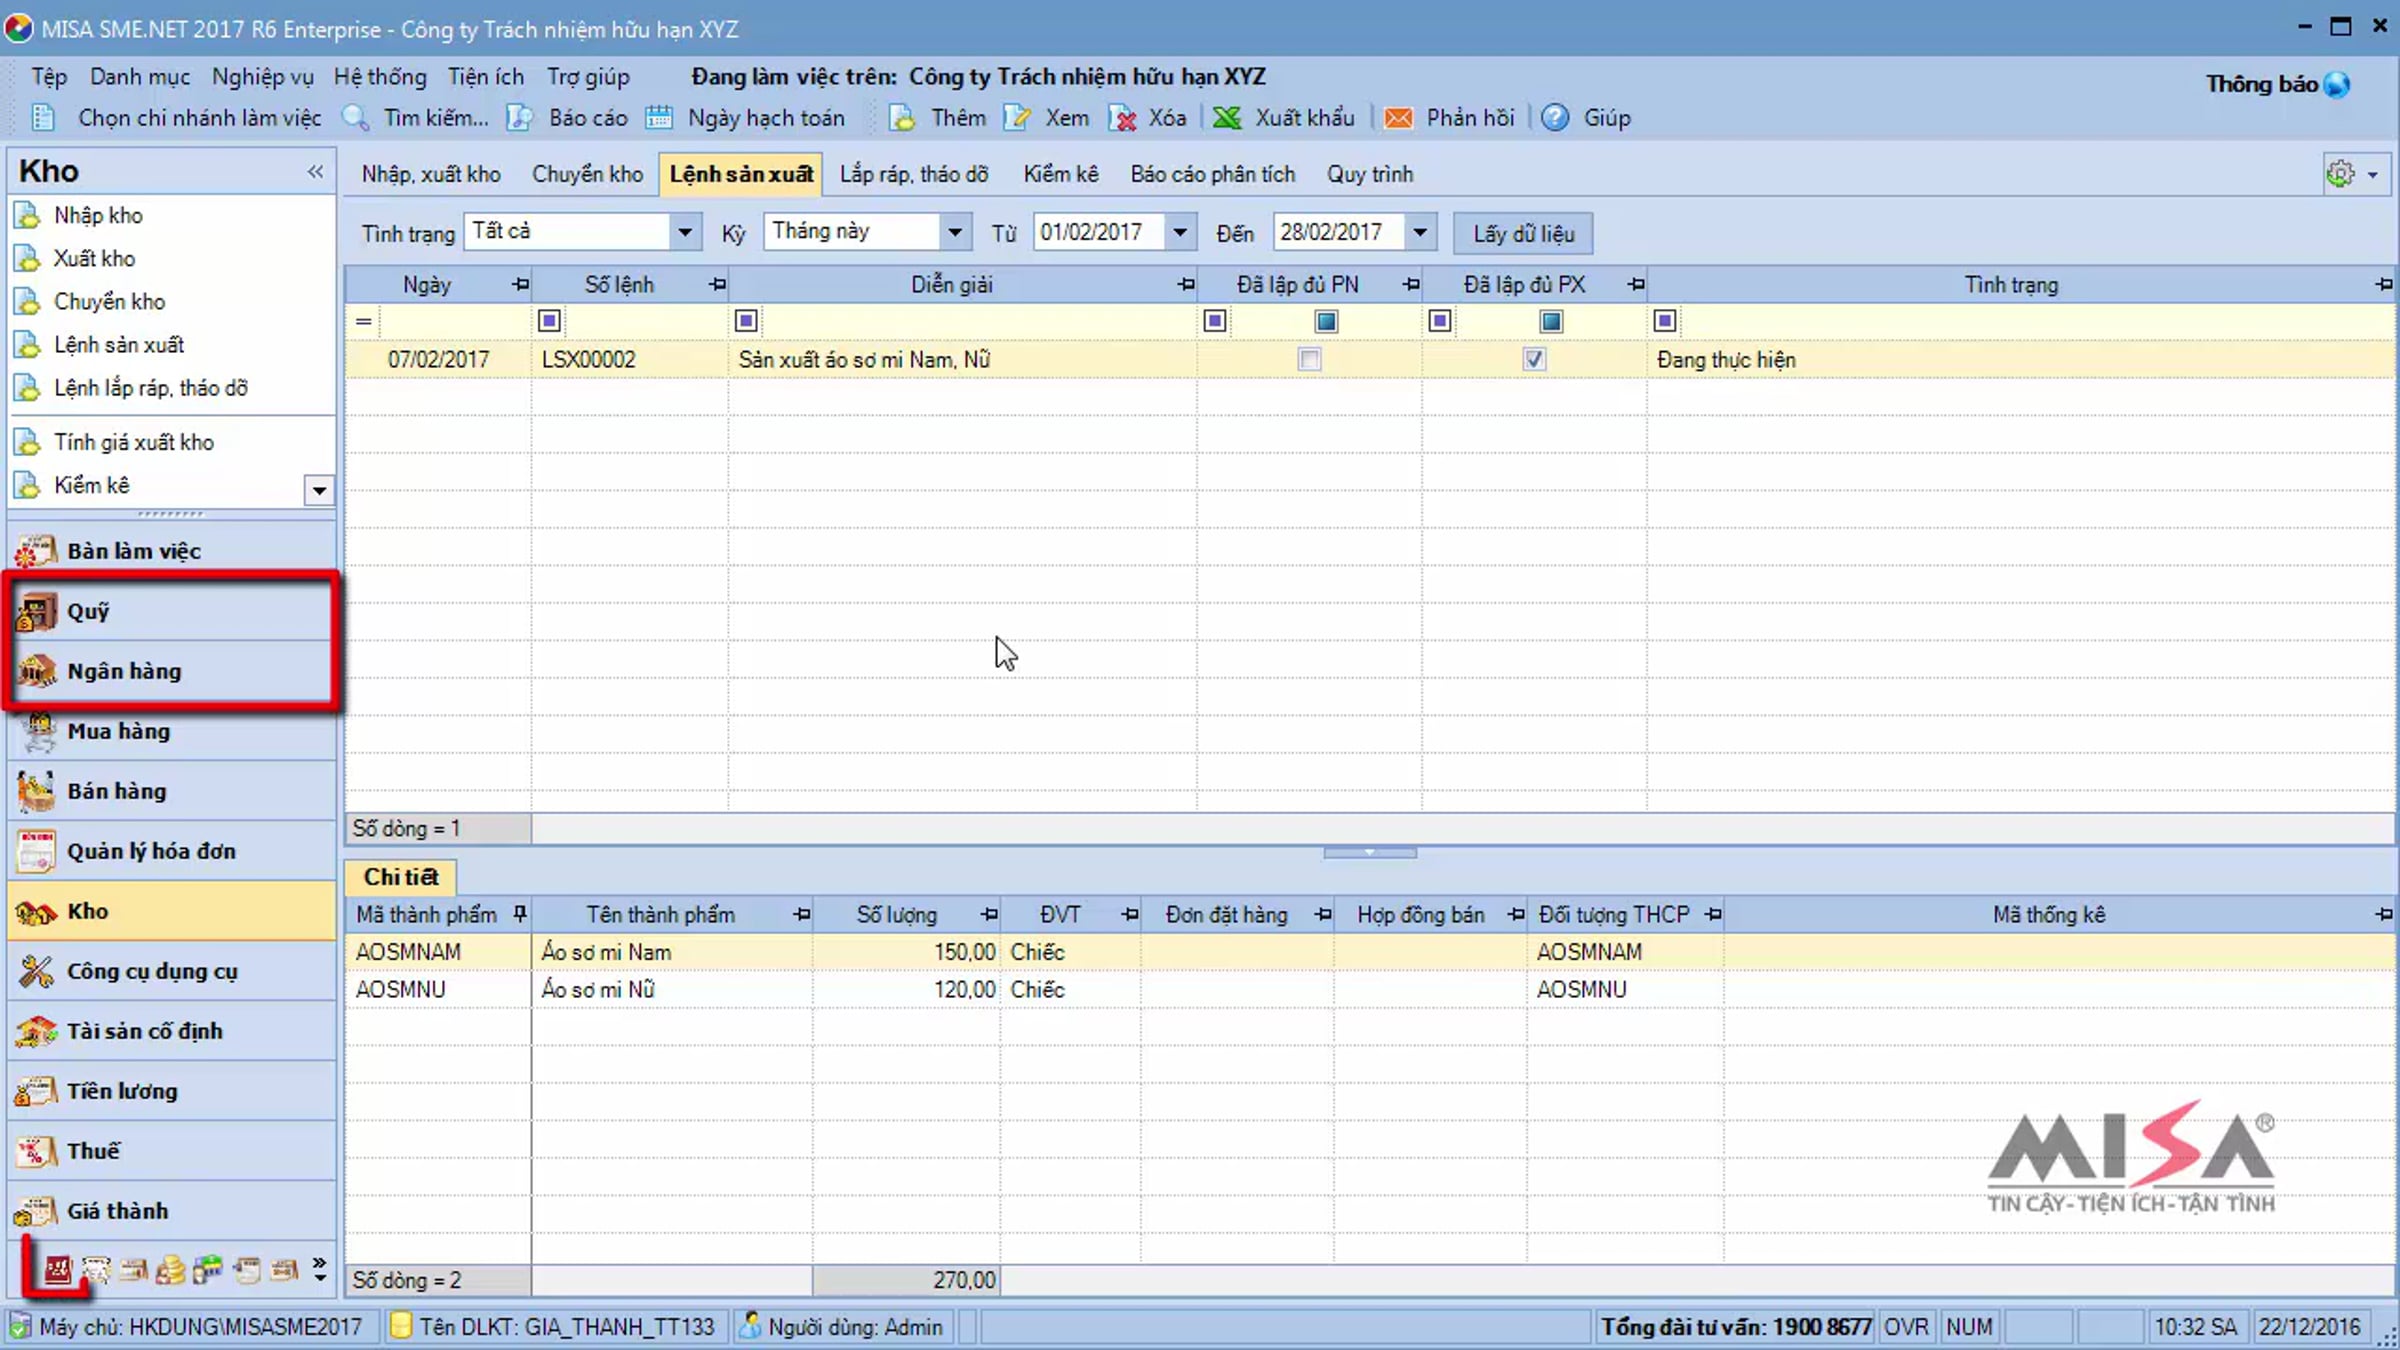Click the Xóa delete icon
The image size is (2400, 1350).
(x=1122, y=118)
